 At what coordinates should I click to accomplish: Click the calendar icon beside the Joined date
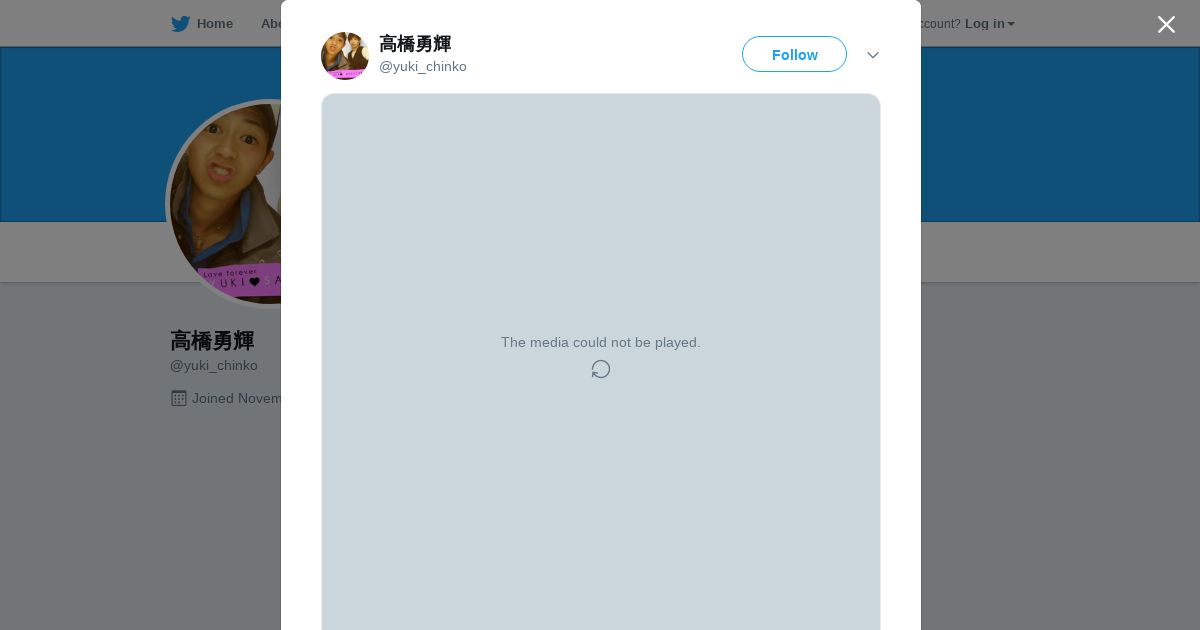[x=179, y=398]
